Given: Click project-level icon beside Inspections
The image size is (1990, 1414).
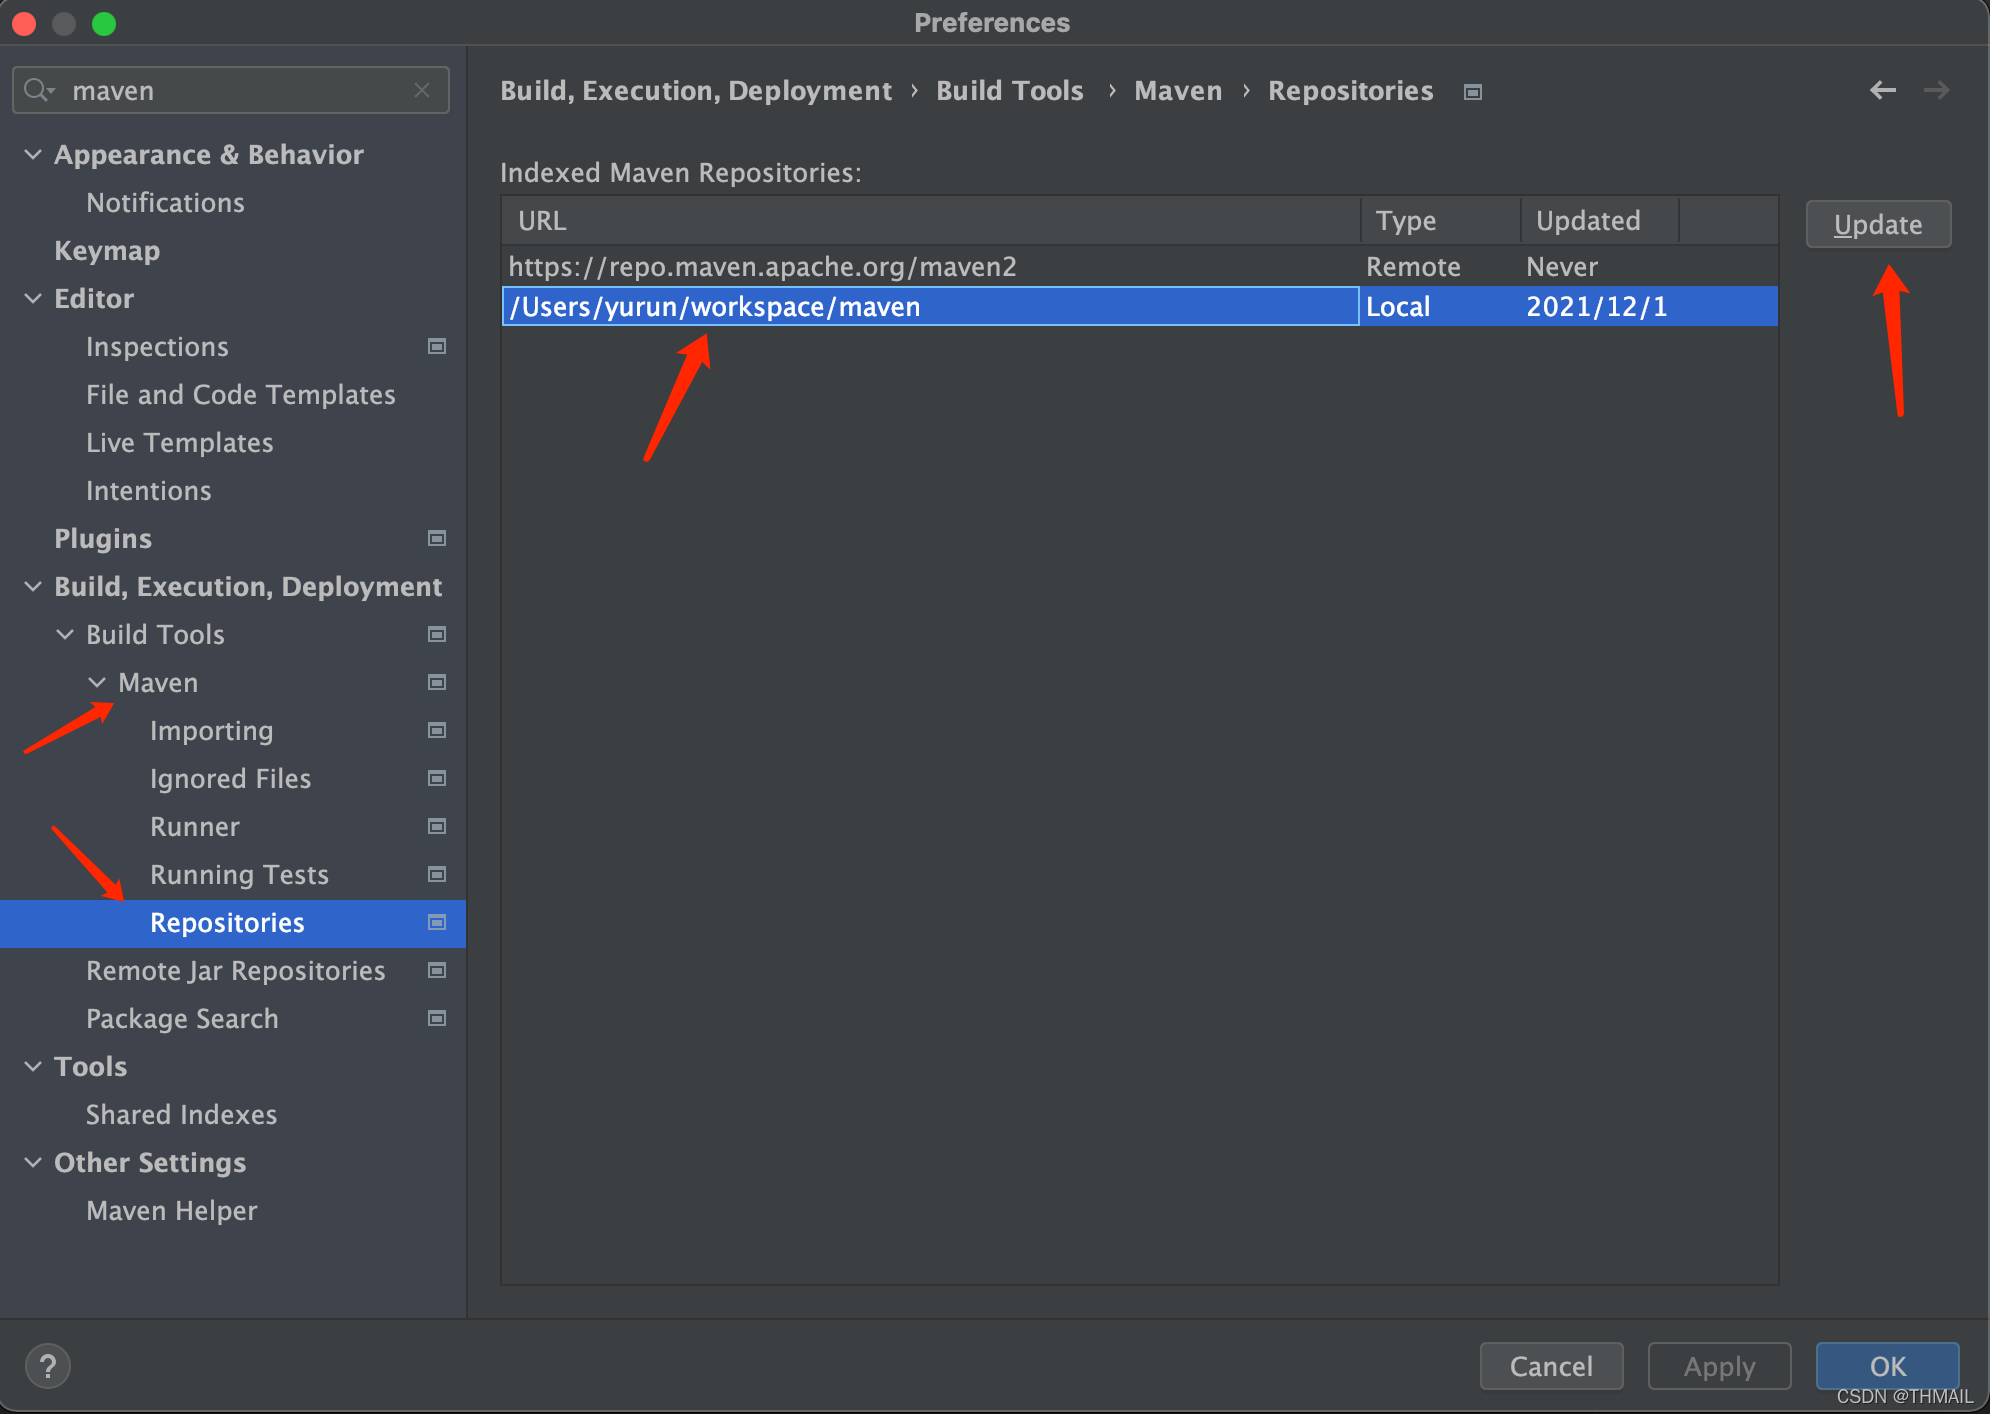Looking at the screenshot, I should [437, 346].
